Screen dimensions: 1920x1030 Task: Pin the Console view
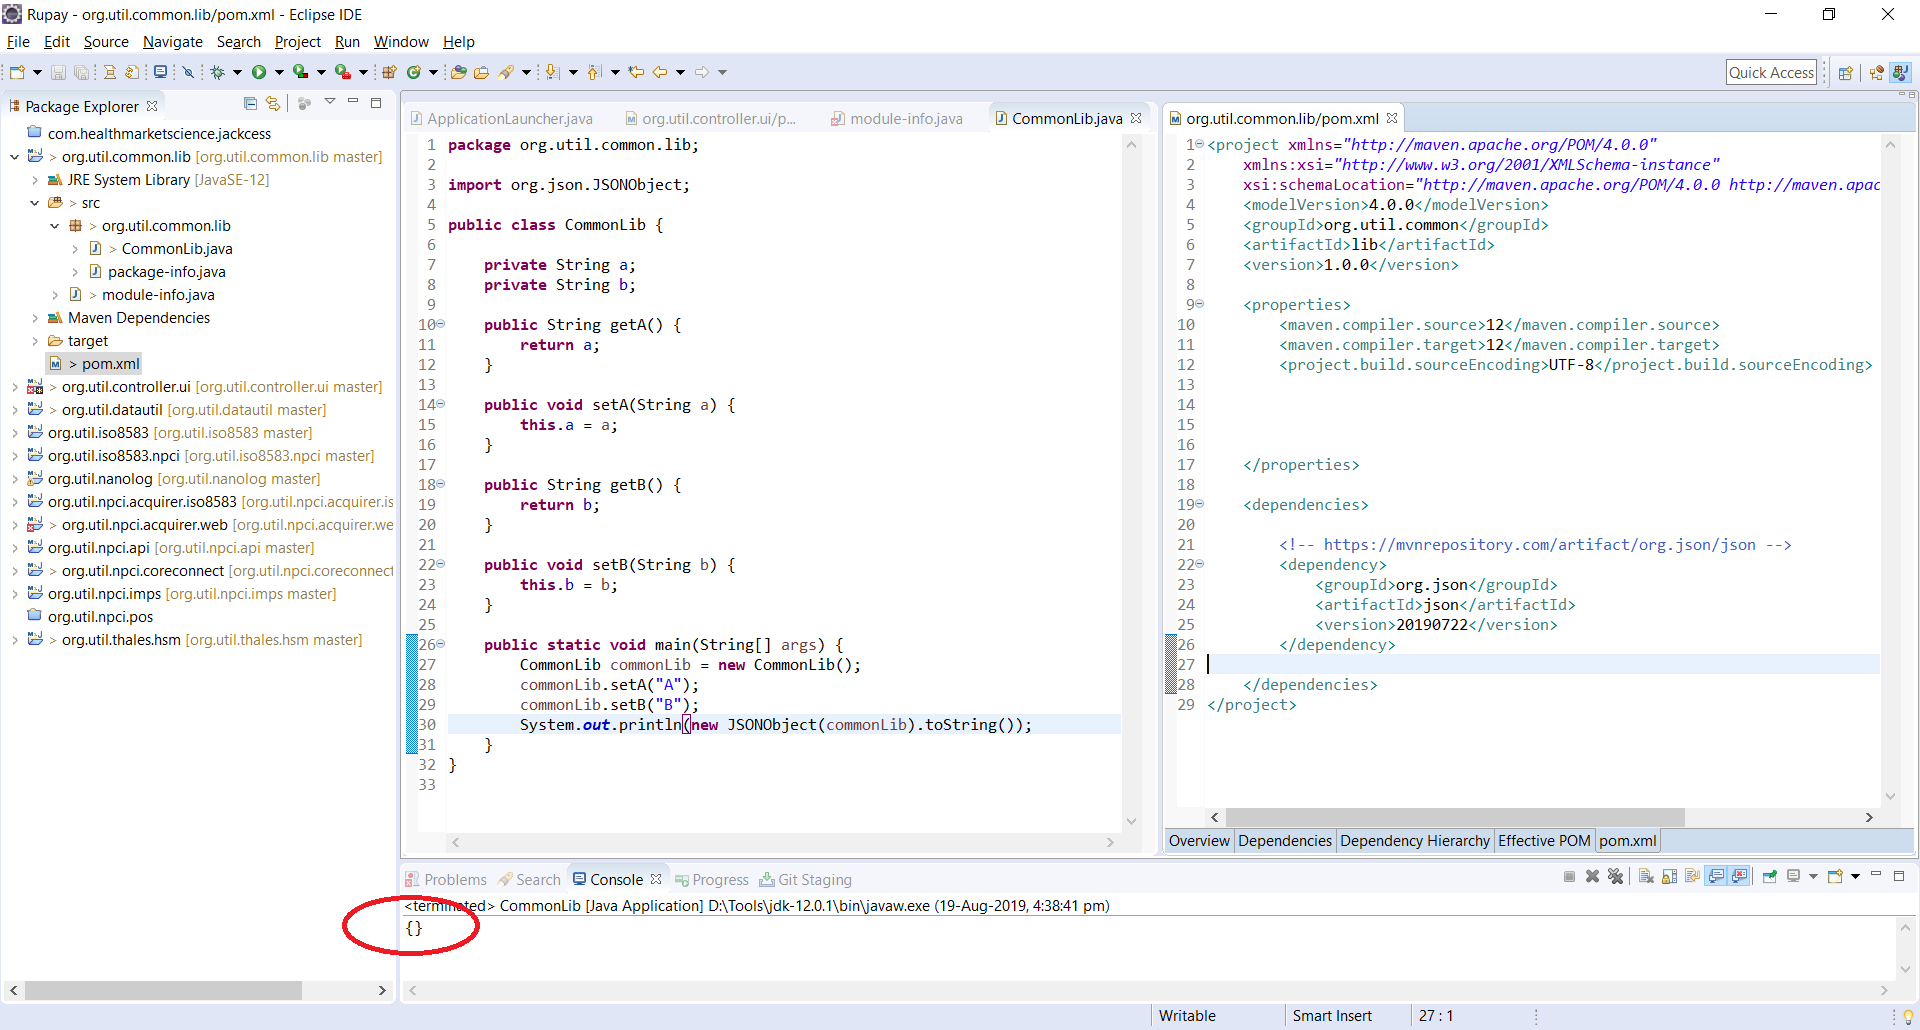[x=1769, y=877]
